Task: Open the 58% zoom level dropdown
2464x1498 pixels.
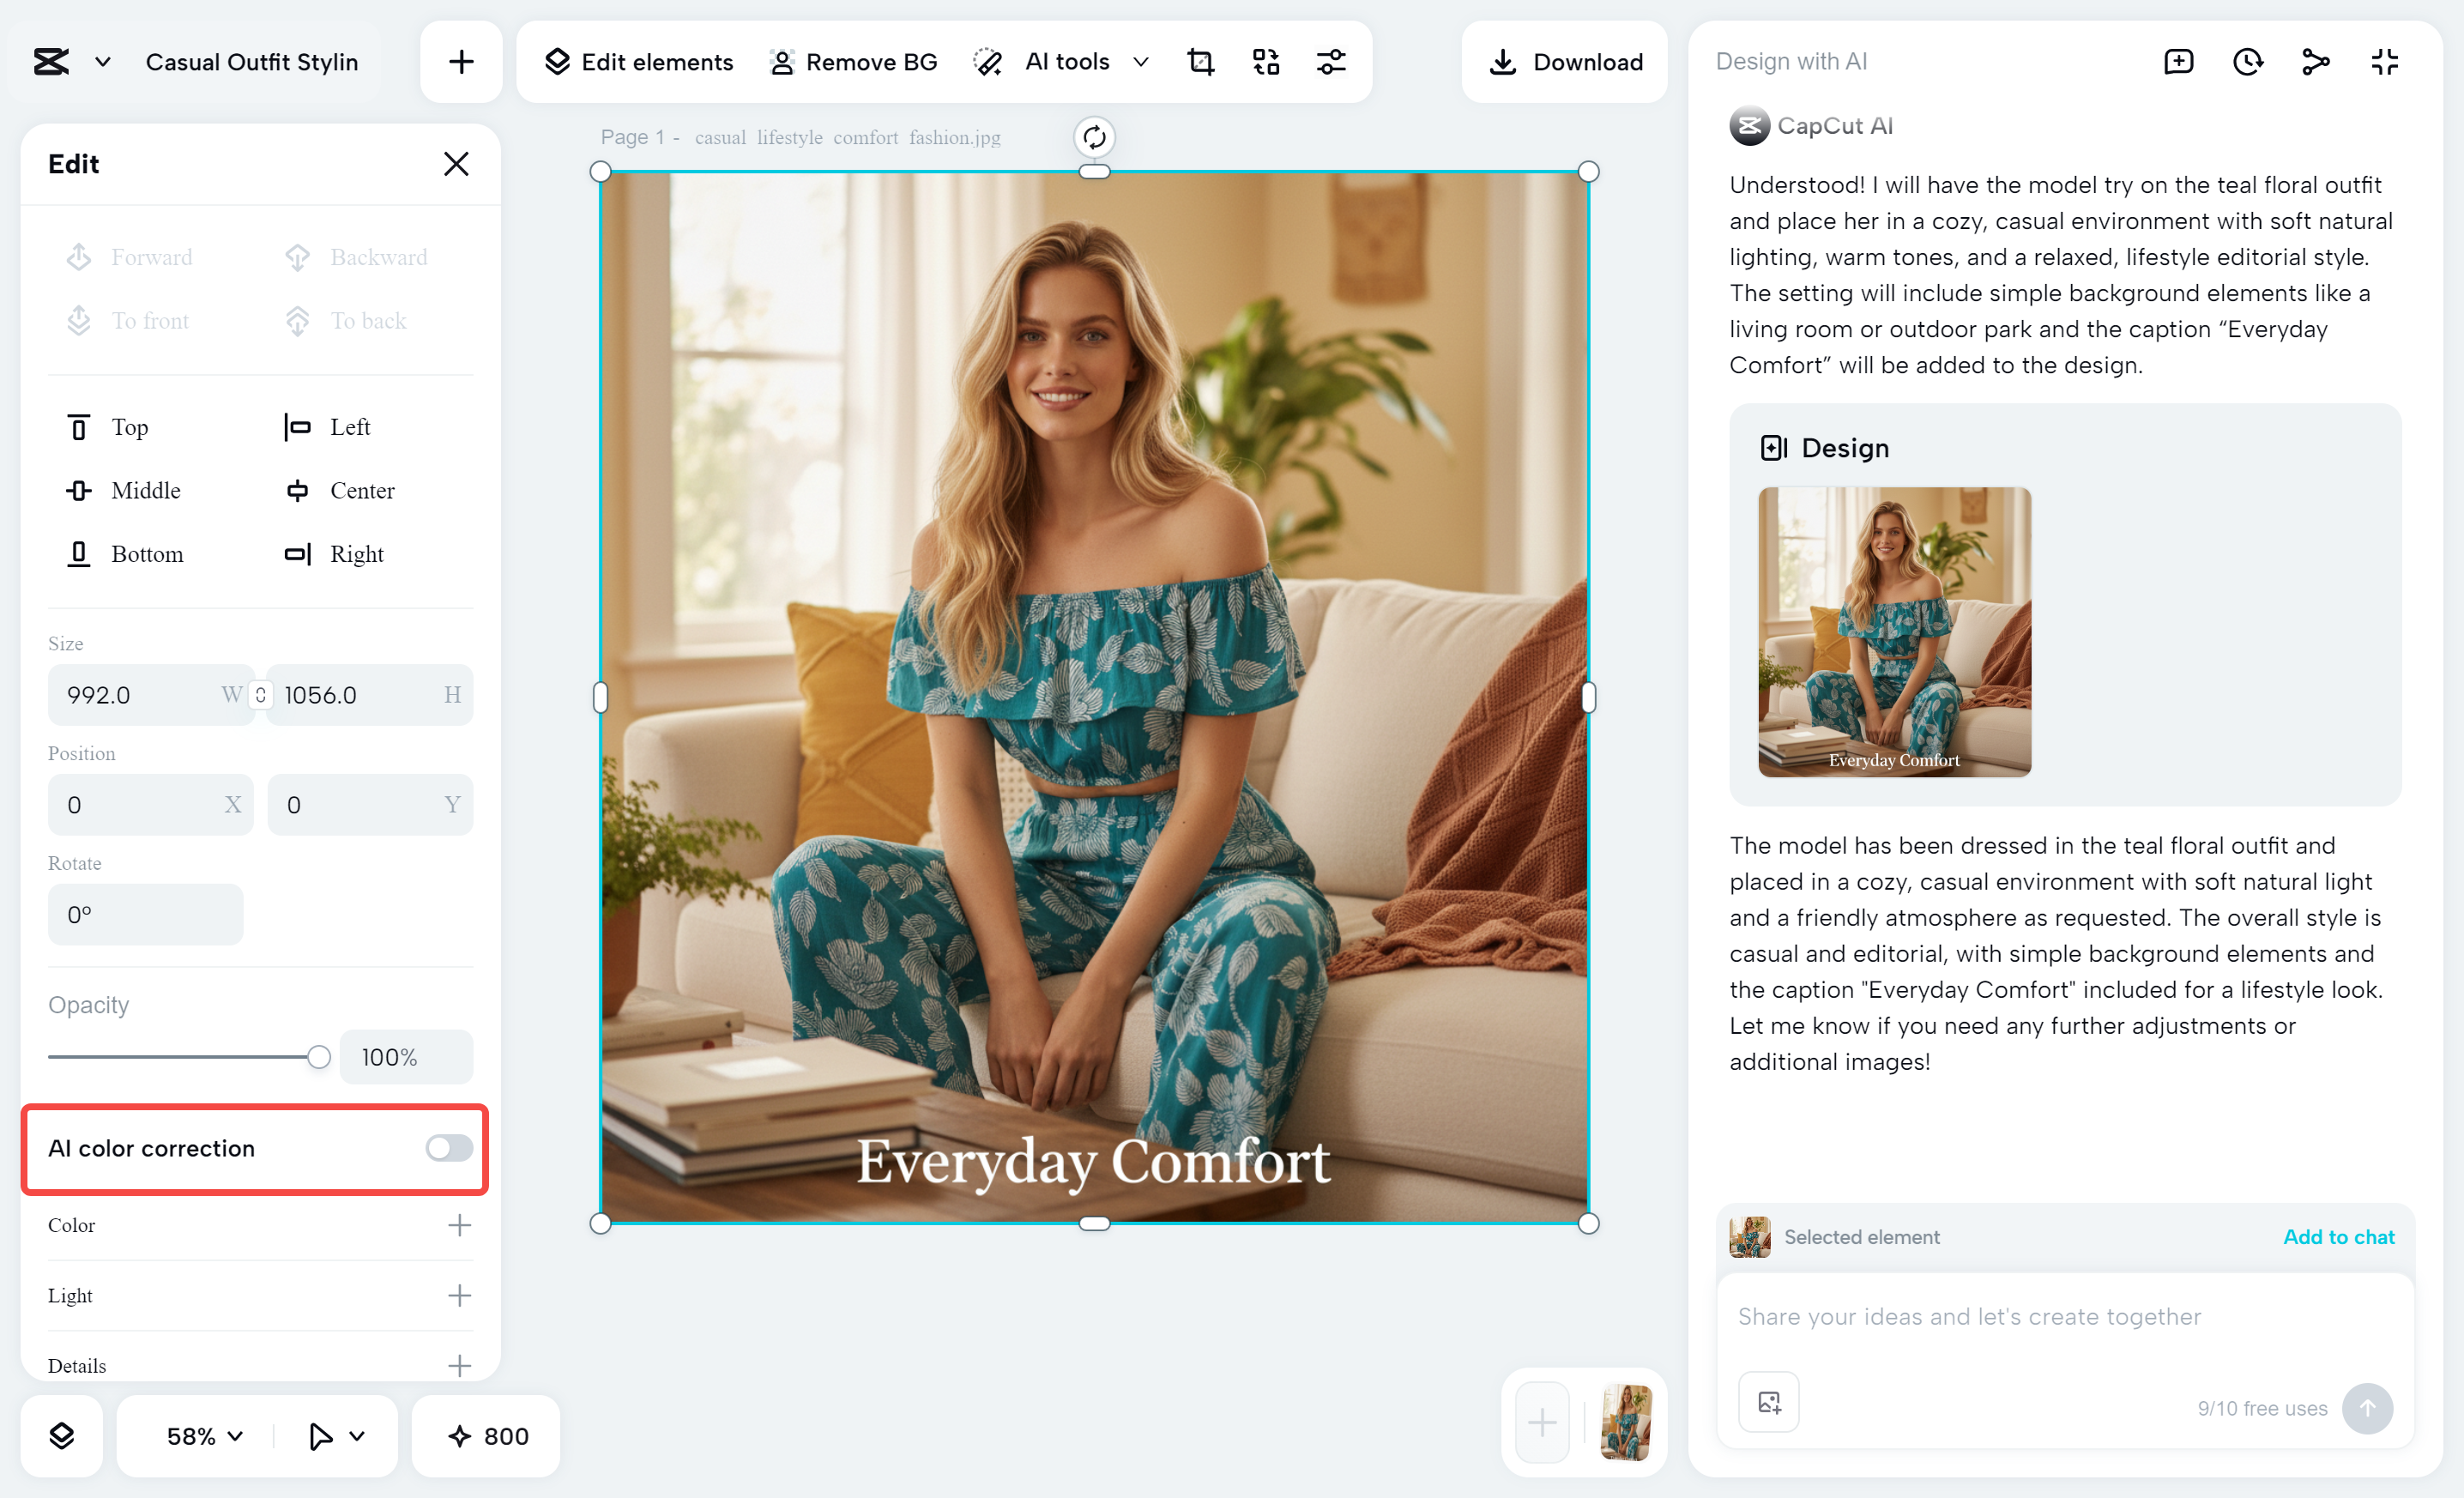Action: 205,1436
